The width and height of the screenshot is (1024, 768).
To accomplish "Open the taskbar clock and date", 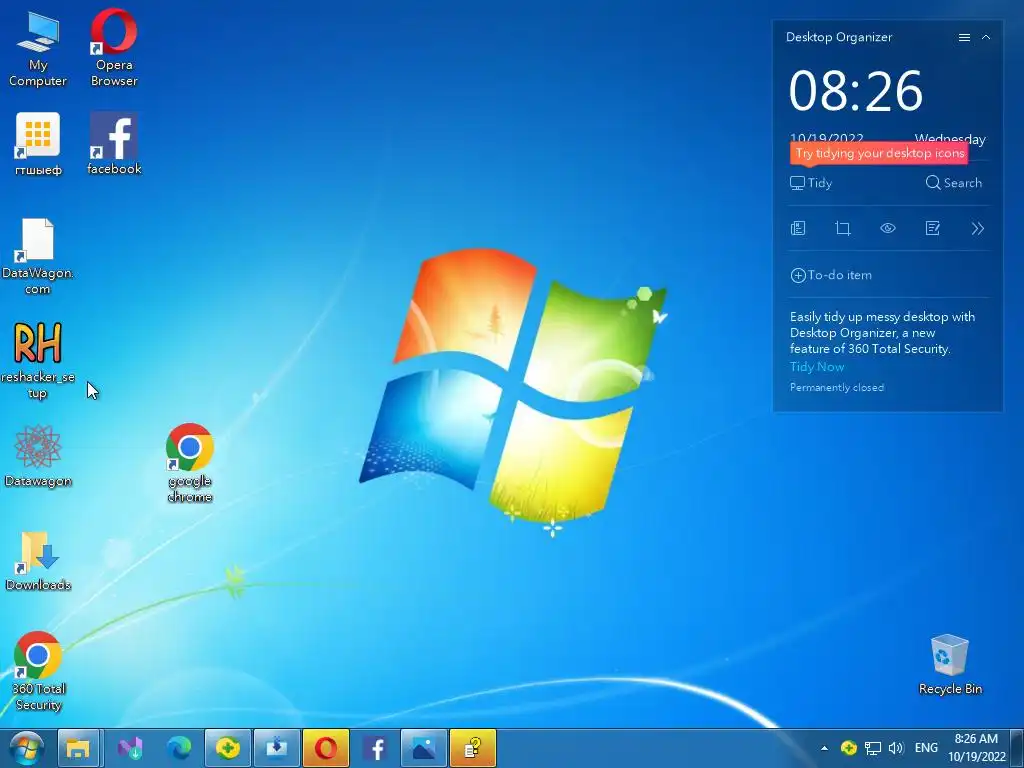I will [x=976, y=748].
